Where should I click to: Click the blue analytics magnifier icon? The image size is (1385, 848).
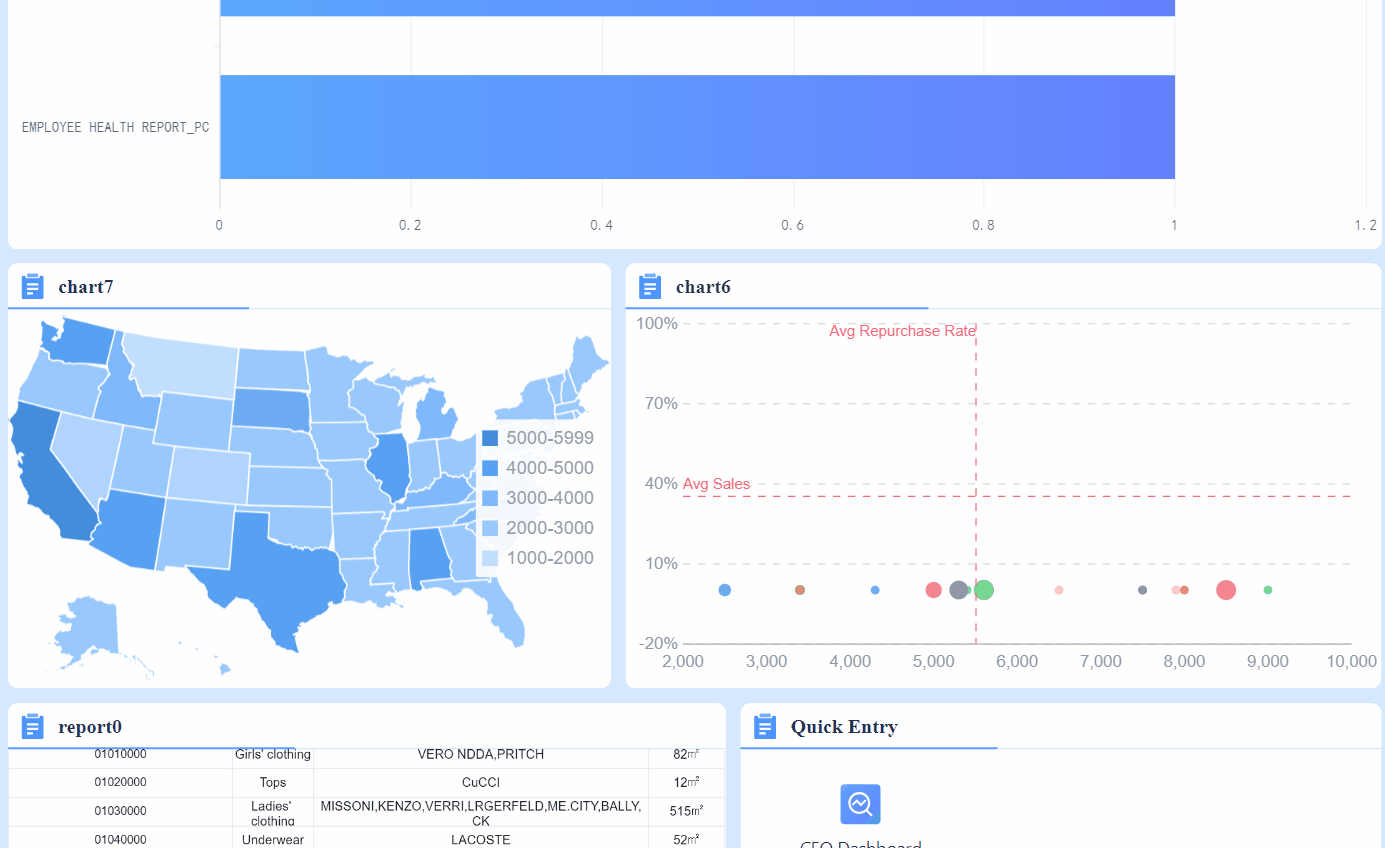(x=860, y=804)
